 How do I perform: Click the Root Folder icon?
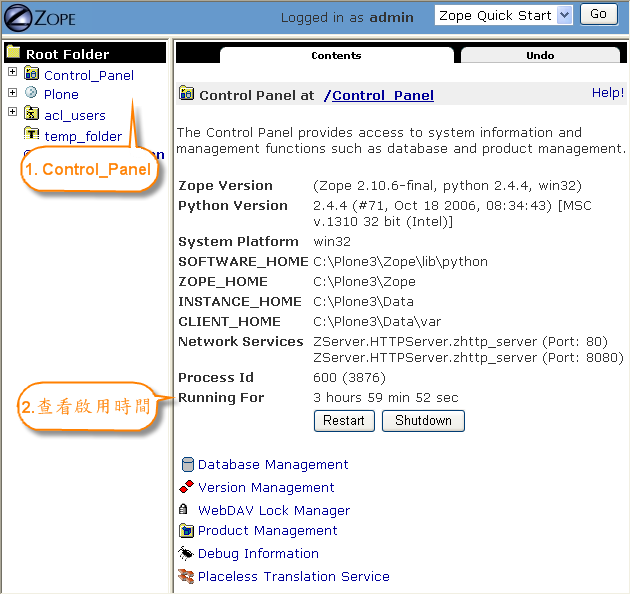click(13, 51)
